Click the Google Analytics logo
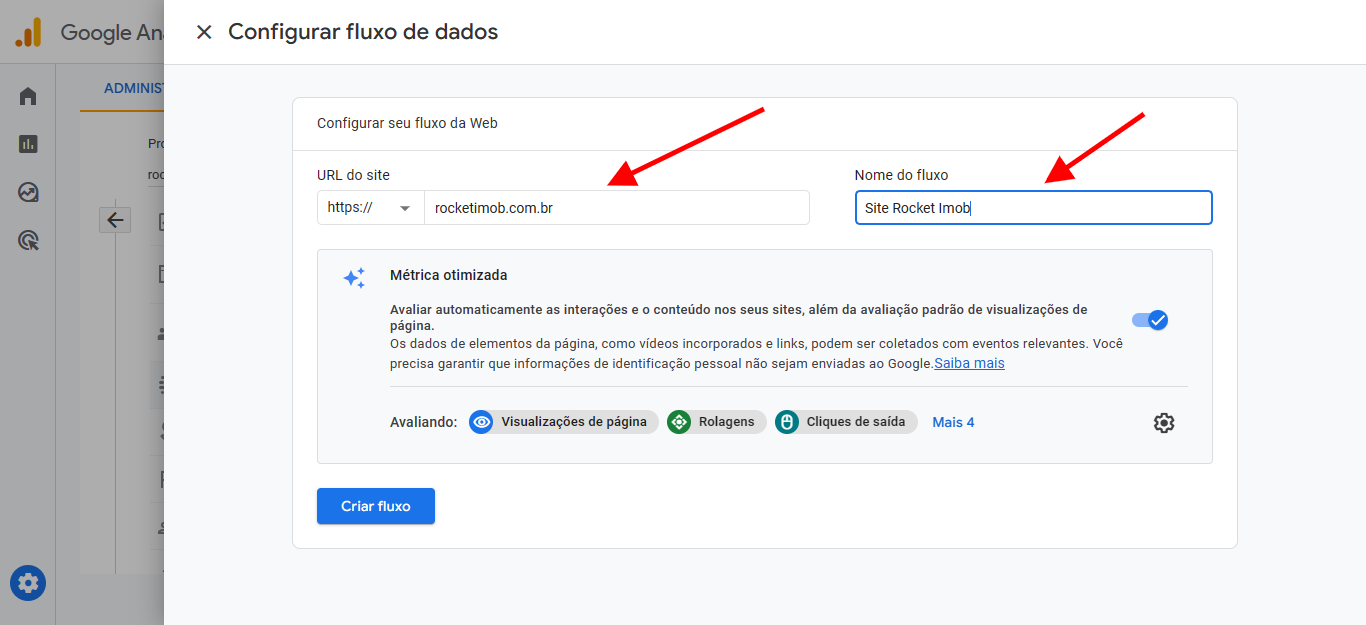The height and width of the screenshot is (625, 1366). click(x=28, y=33)
